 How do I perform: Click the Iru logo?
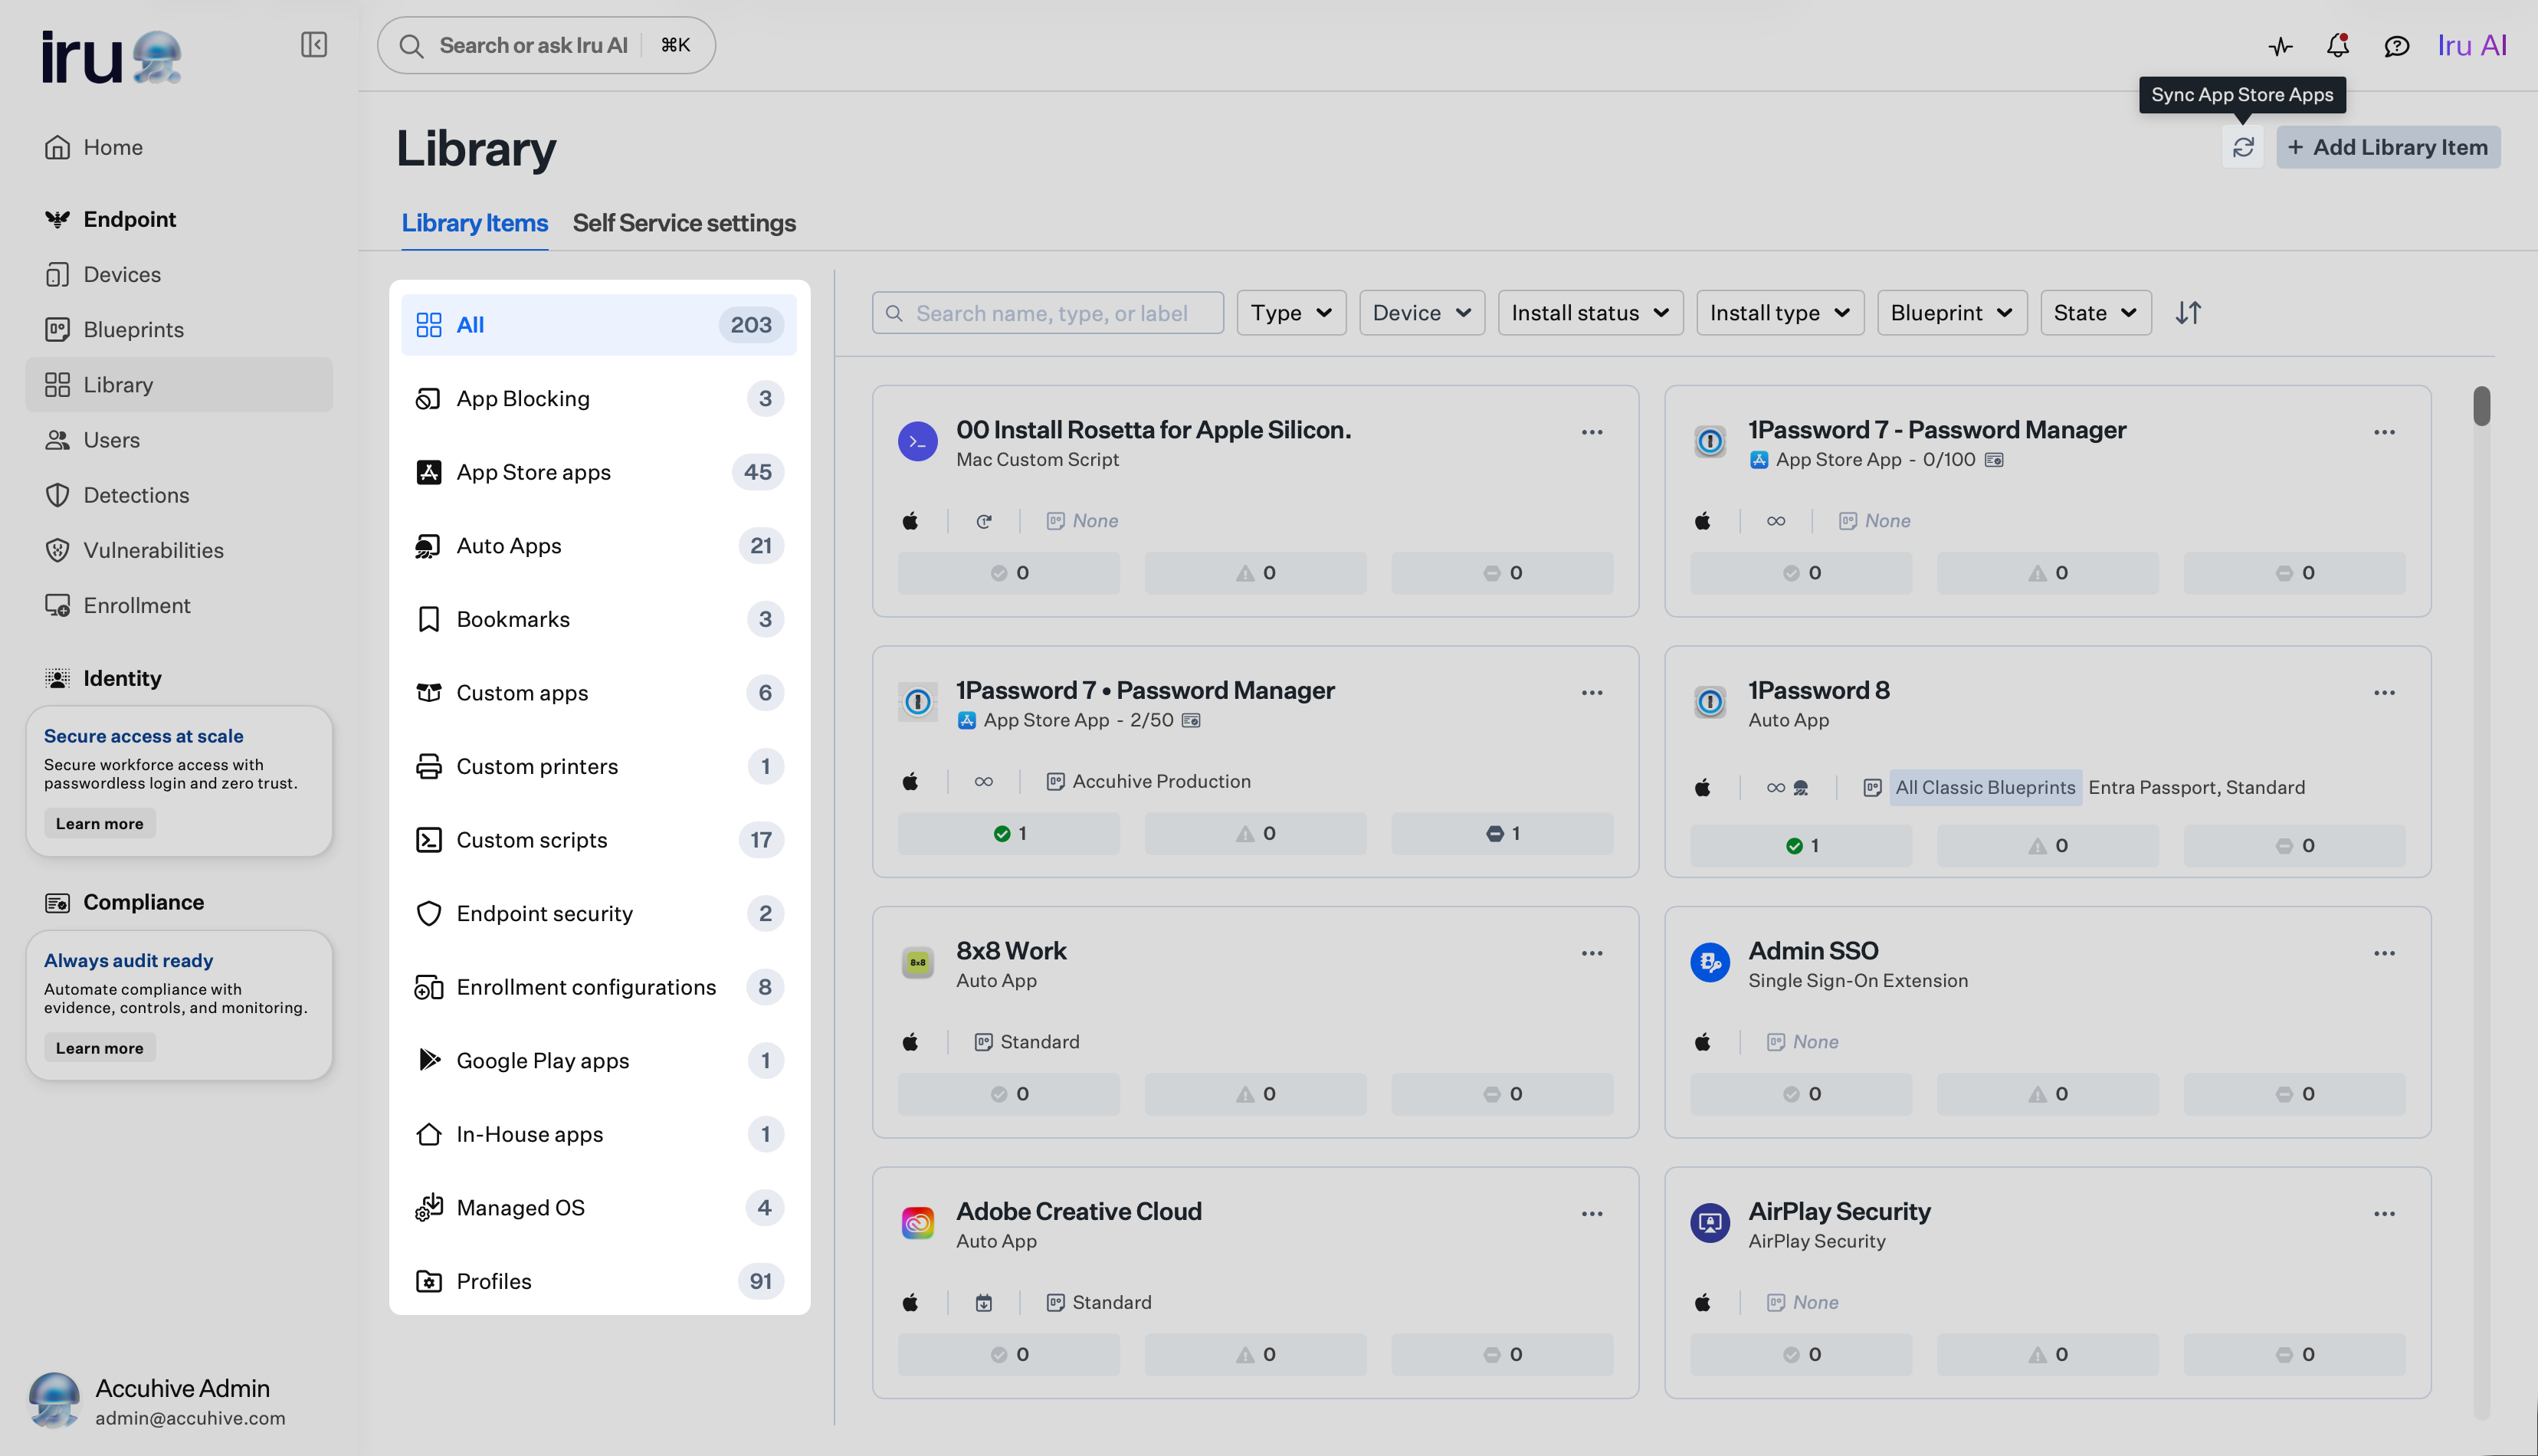click(111, 58)
